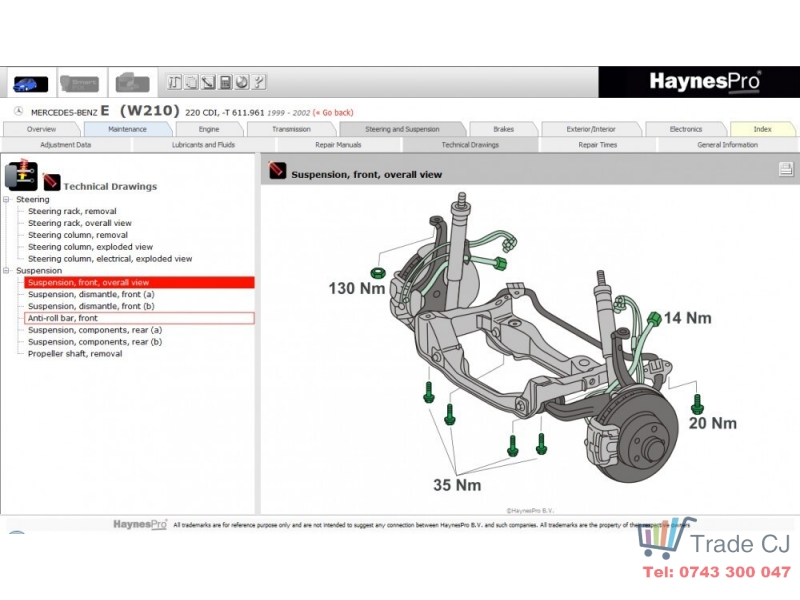Click the globe toolbar icon
Image resolution: width=800 pixels, height=600 pixels.
click(242, 82)
